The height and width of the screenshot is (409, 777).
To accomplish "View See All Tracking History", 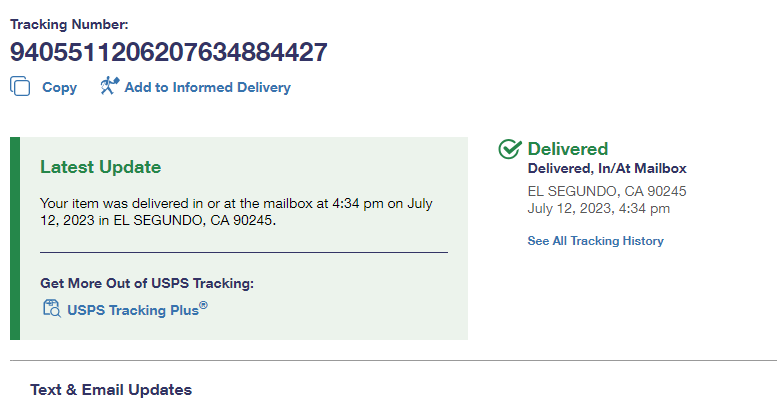I will [595, 241].
